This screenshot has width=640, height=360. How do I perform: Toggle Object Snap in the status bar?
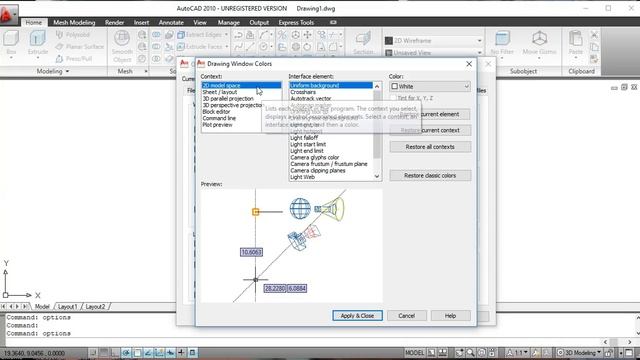[x=137, y=353]
